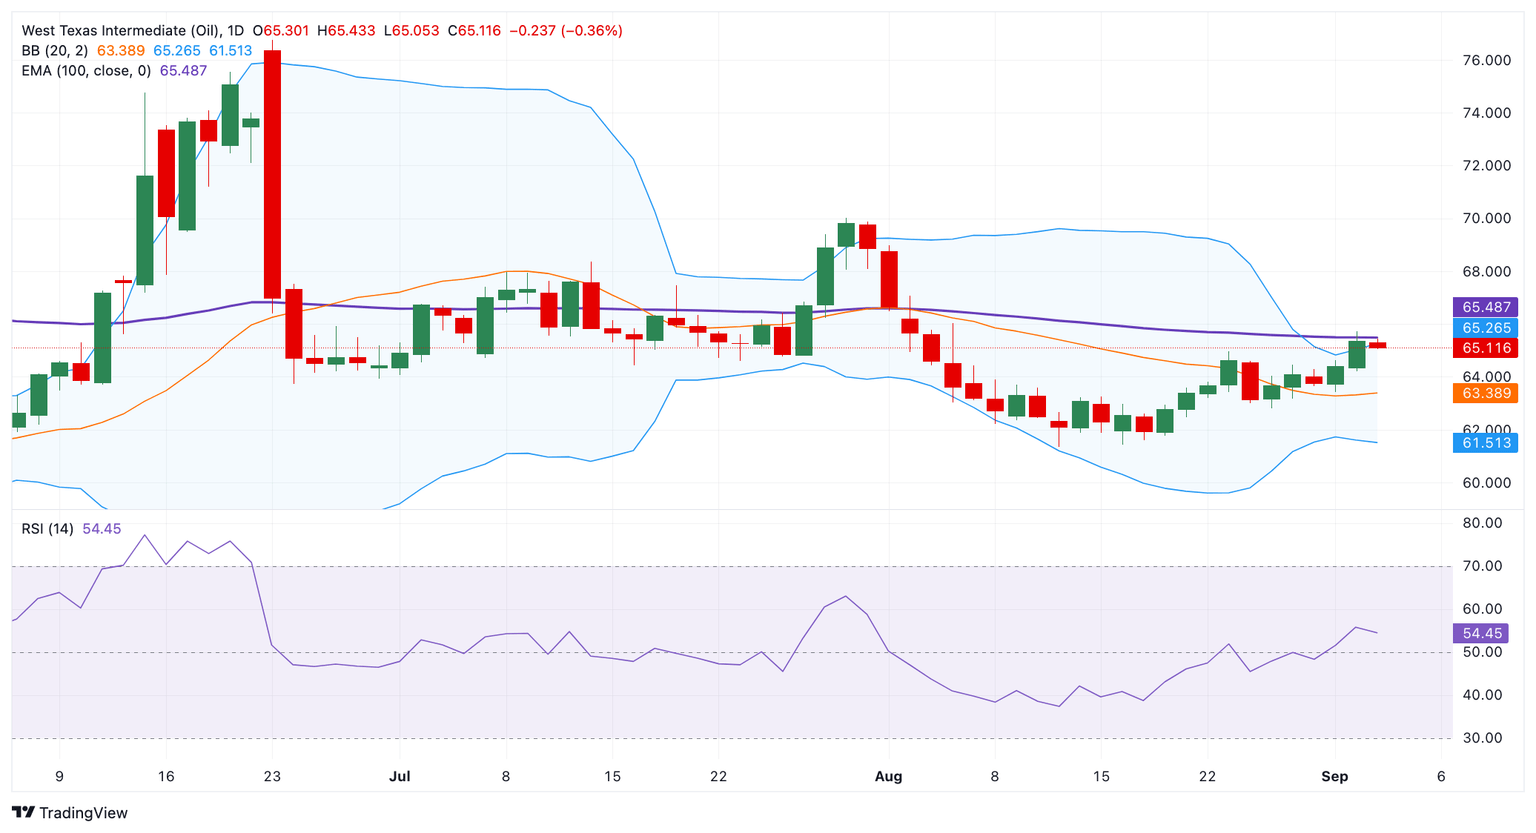Click the blue 65.265 upper band tag
Image resolution: width=1536 pixels, height=833 pixels.
point(1485,328)
